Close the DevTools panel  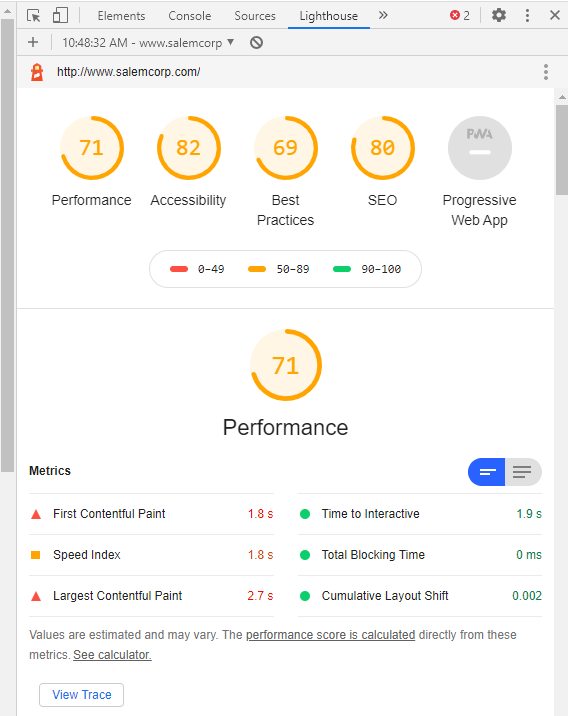pyautogui.click(x=555, y=16)
